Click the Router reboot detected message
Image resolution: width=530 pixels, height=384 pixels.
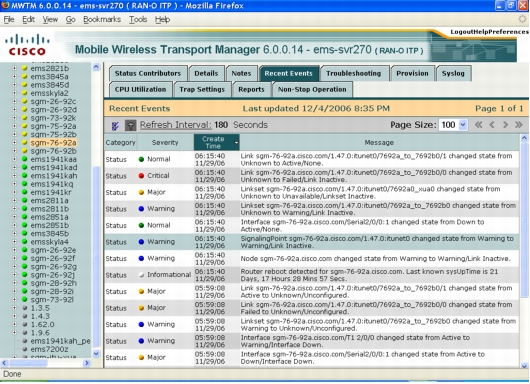[x=369, y=275]
